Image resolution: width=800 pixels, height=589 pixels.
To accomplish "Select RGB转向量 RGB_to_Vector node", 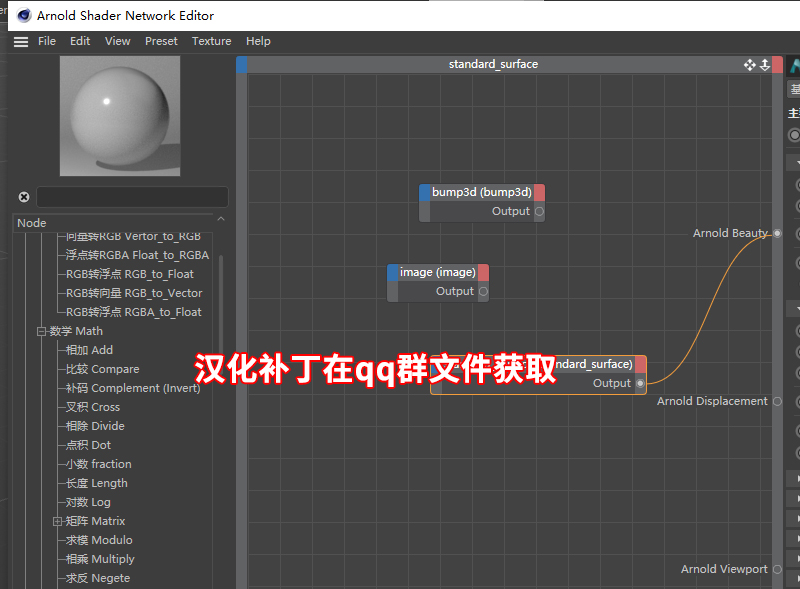I will click(134, 293).
